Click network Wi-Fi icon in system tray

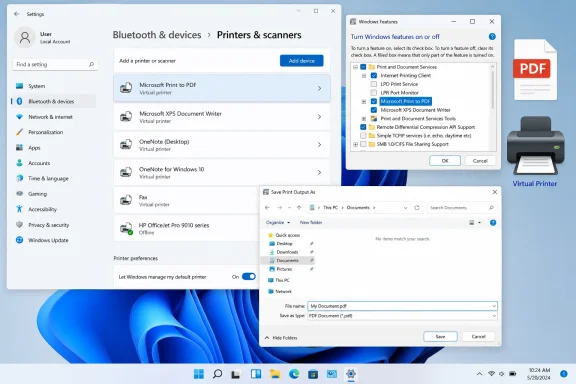pos(491,374)
